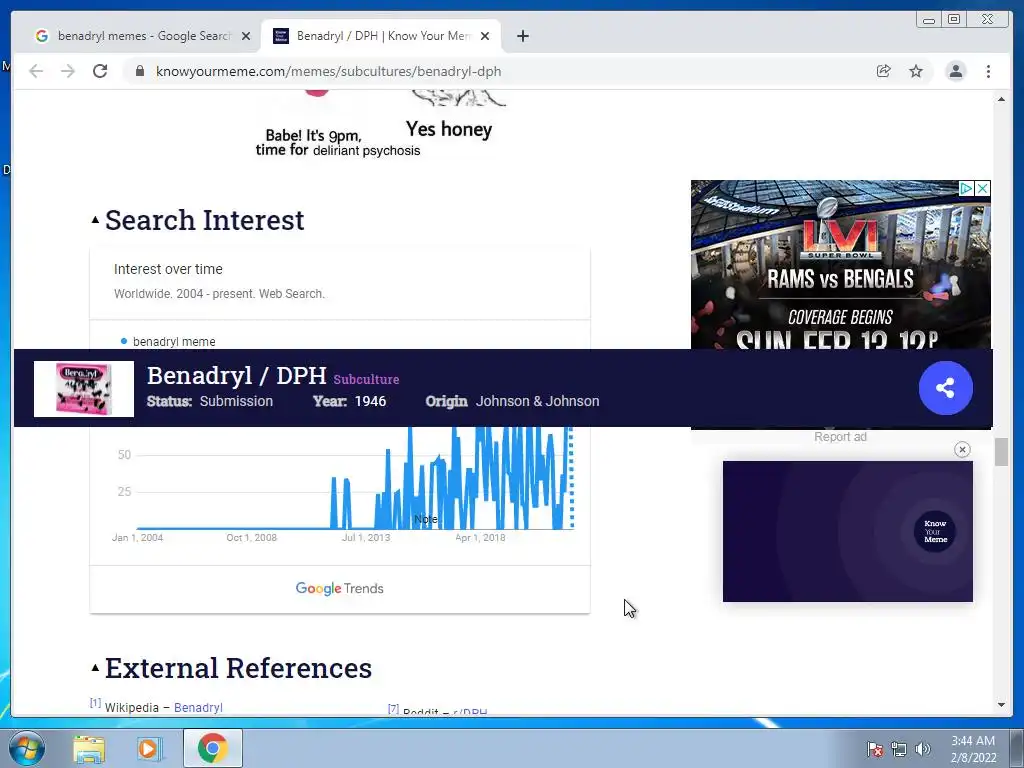
Task: Click the AdChoices icon on the Super Bowl ad
Action: point(966,189)
